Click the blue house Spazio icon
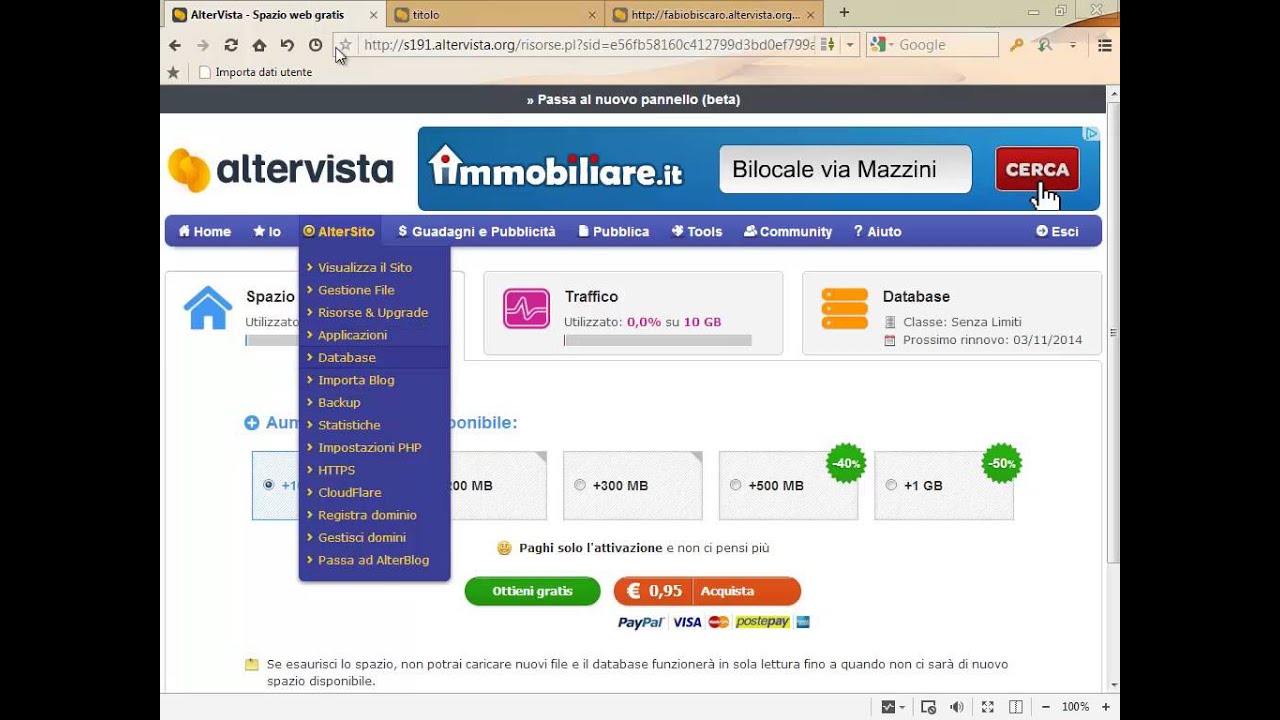The width and height of the screenshot is (1280, 720). tap(208, 308)
